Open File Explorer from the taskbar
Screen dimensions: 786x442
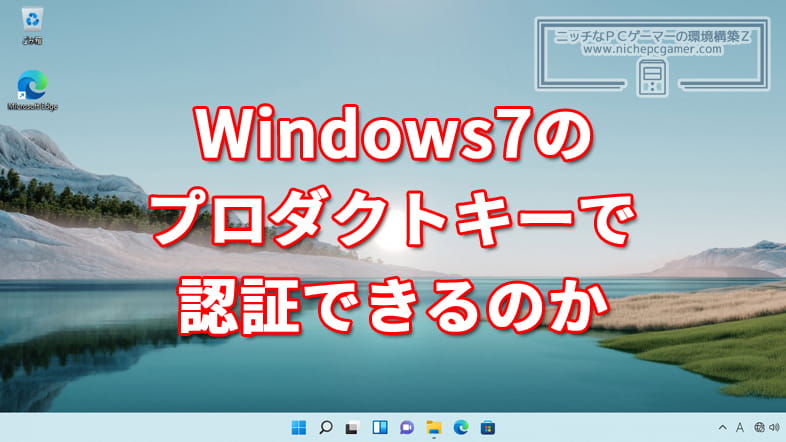pos(434,427)
